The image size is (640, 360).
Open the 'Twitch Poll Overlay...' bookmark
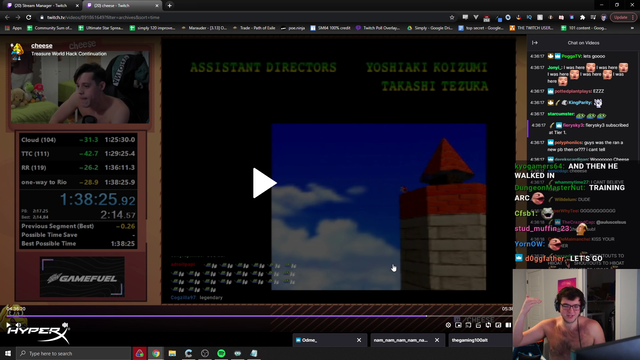coord(378,28)
